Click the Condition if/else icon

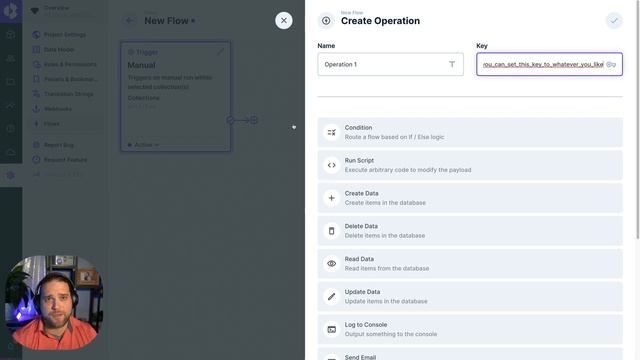331,132
